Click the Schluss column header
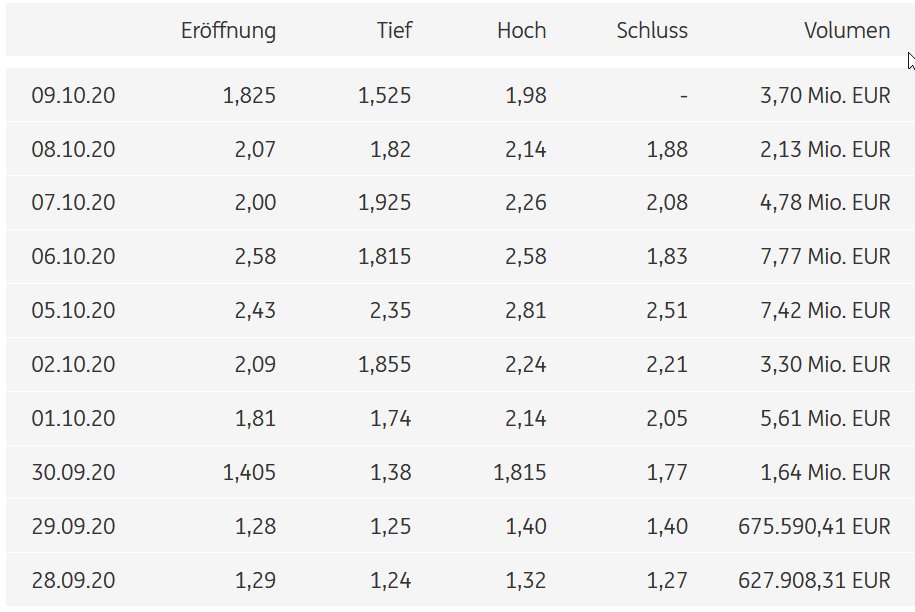The height and width of the screenshot is (612, 915). coord(652,31)
